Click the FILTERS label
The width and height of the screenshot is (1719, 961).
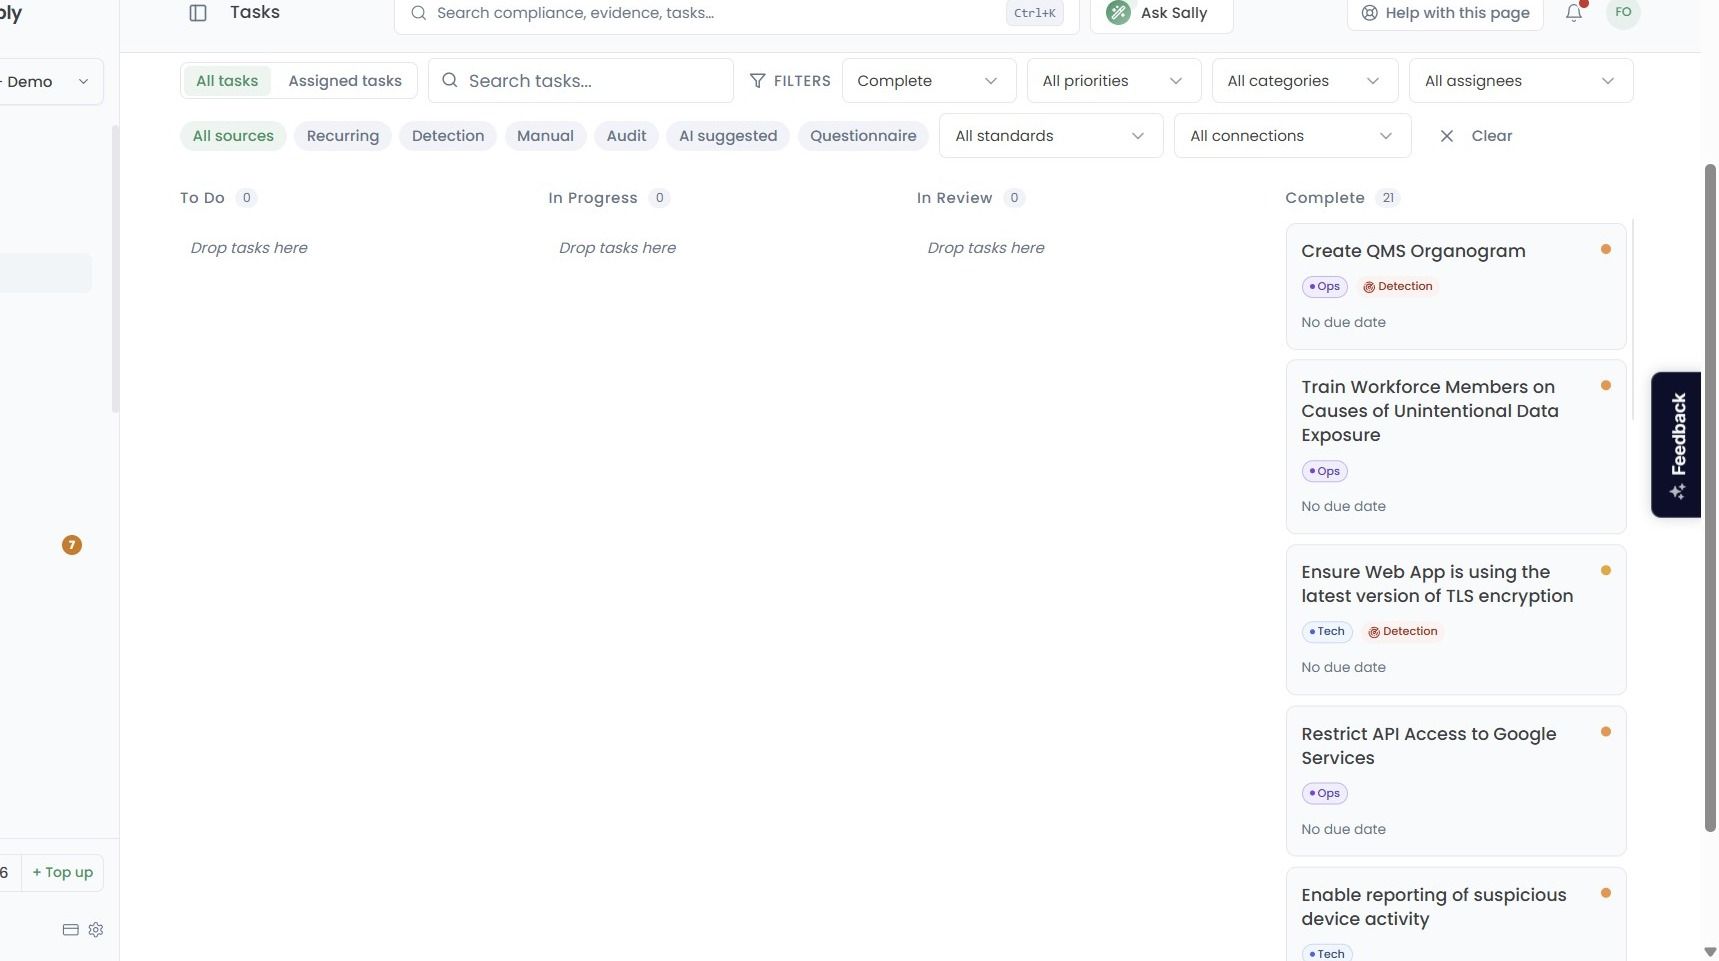point(802,81)
